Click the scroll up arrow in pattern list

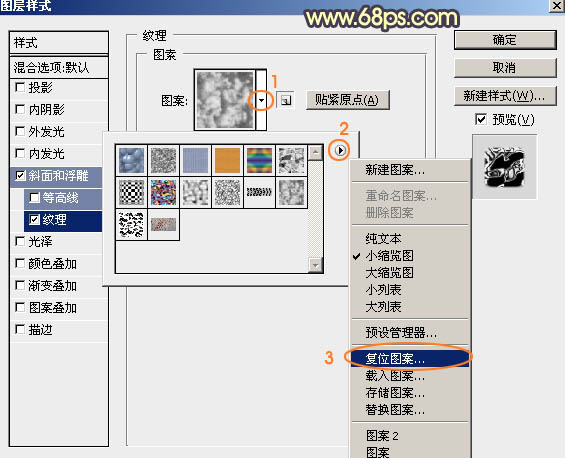315,153
